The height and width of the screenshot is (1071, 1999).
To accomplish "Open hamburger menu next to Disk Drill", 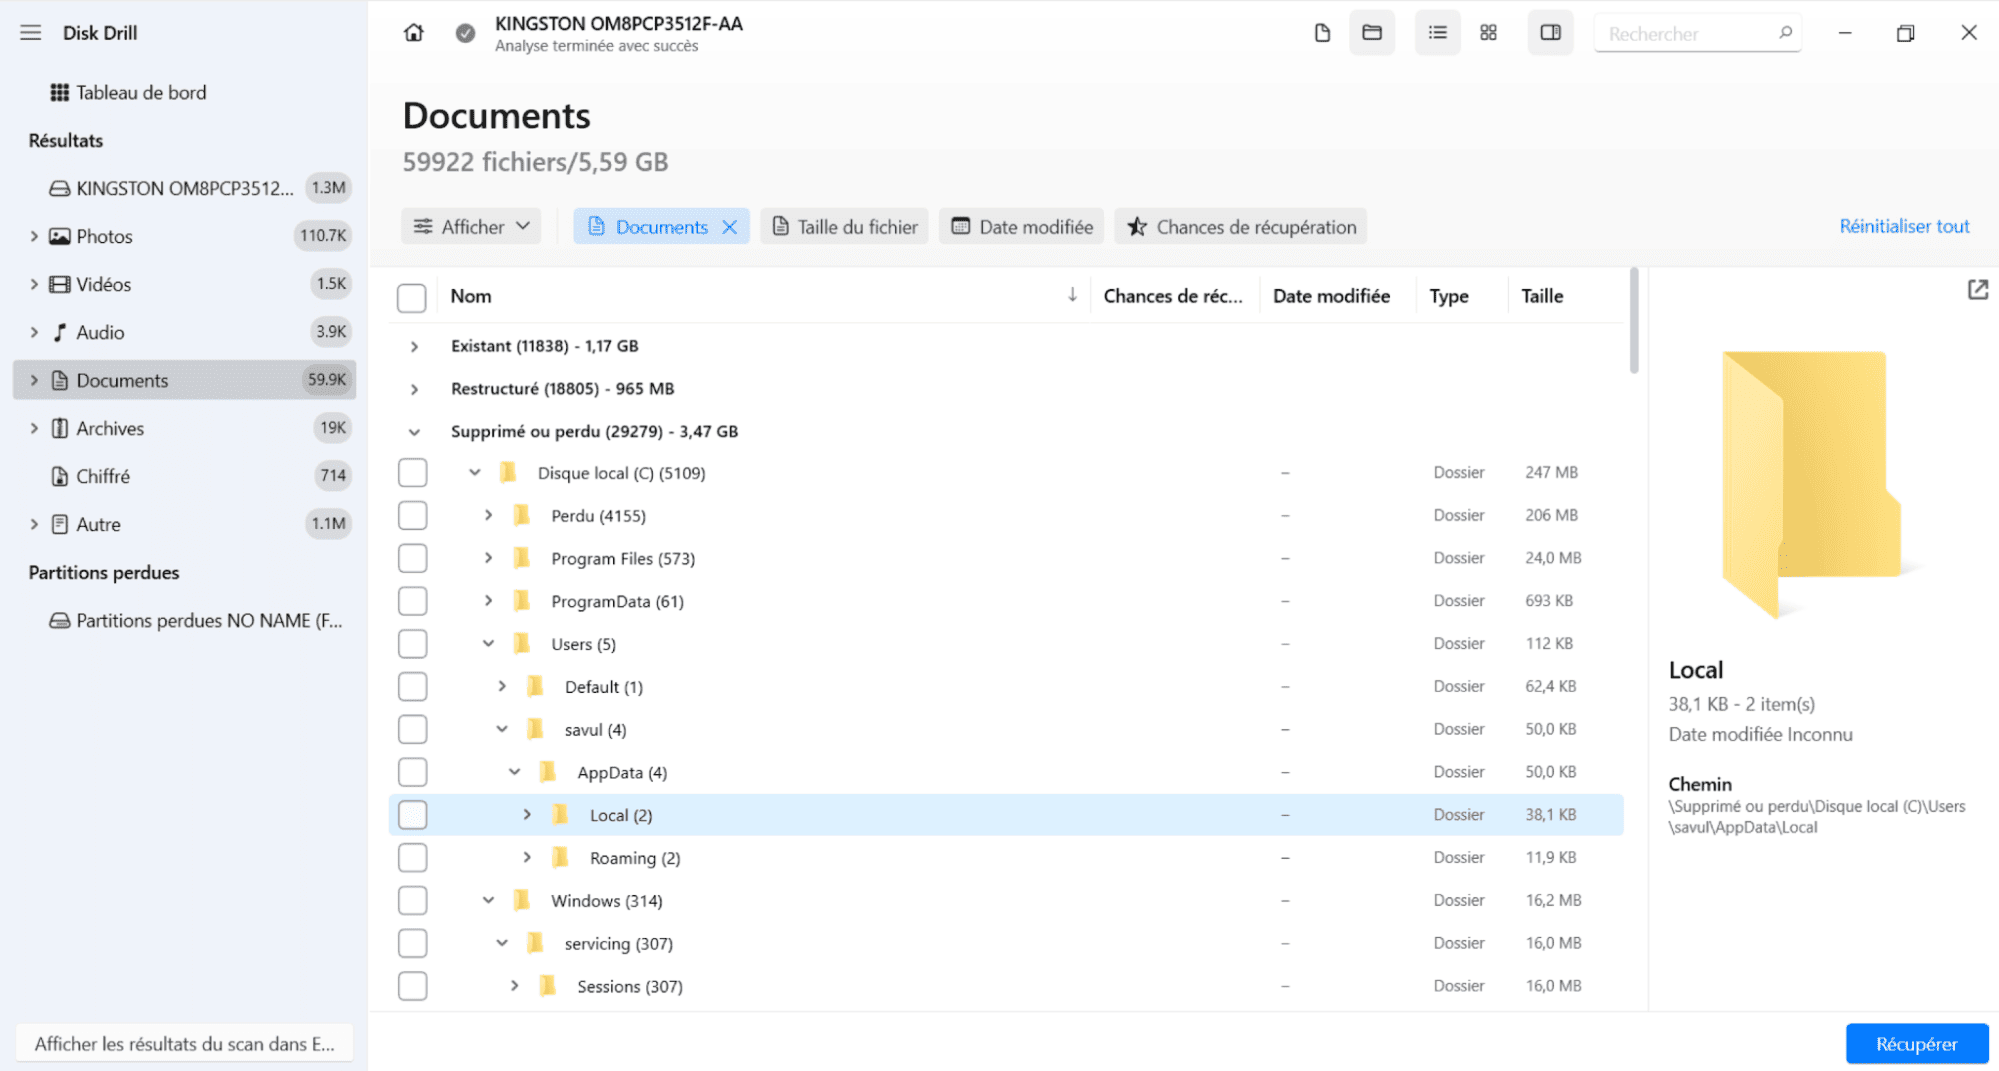I will [31, 33].
